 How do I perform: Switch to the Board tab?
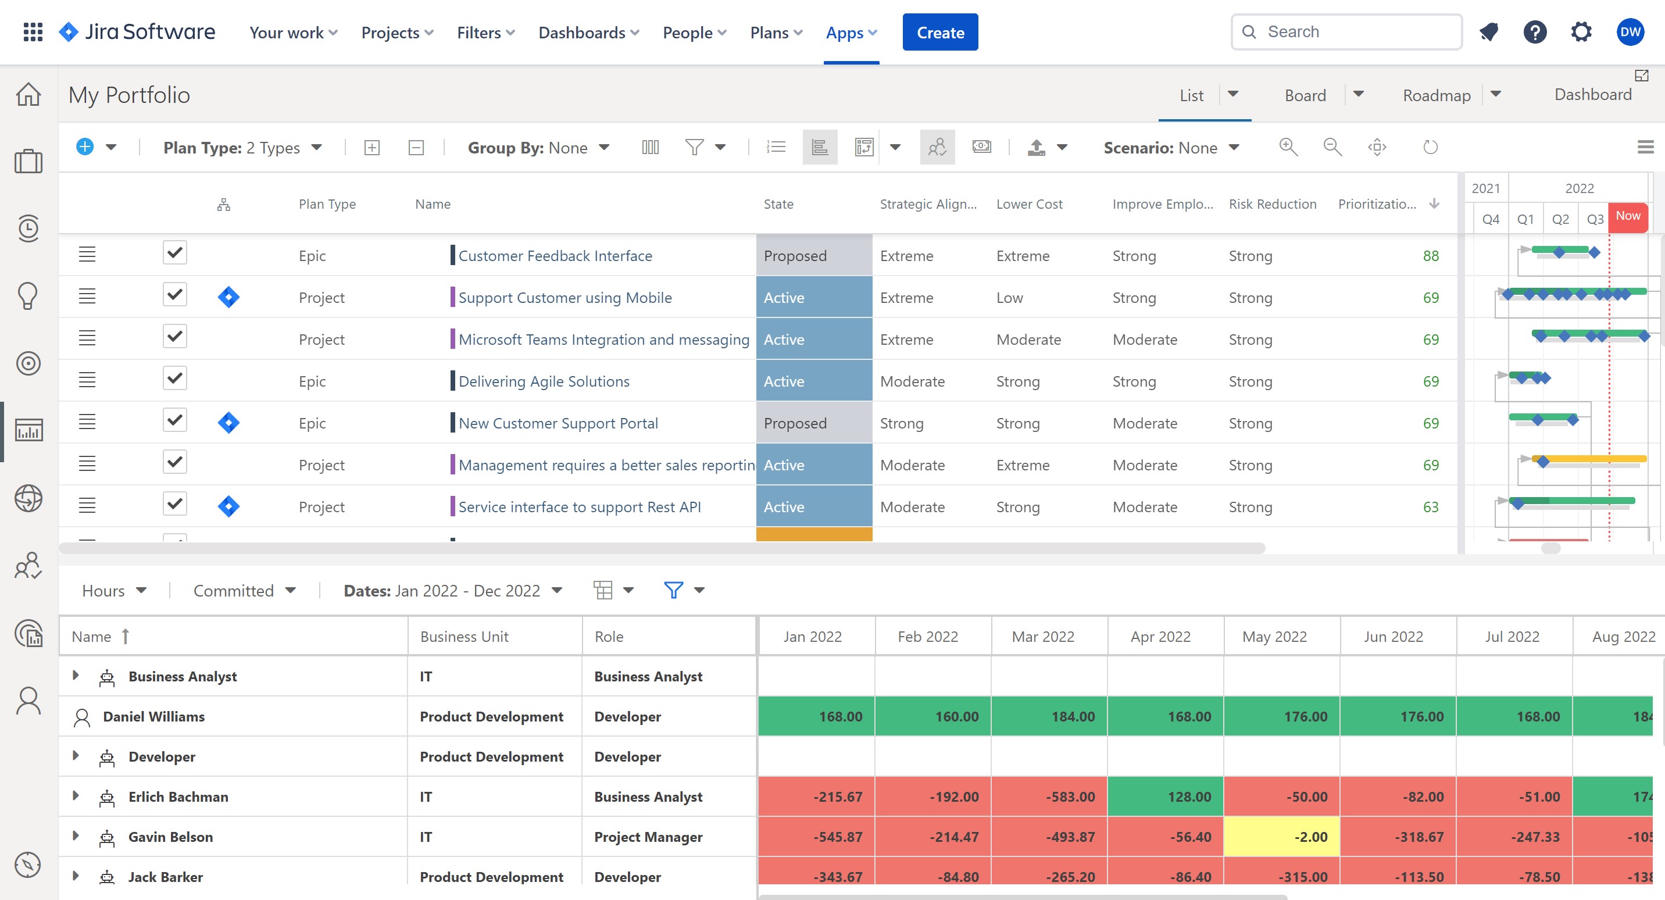1305,95
